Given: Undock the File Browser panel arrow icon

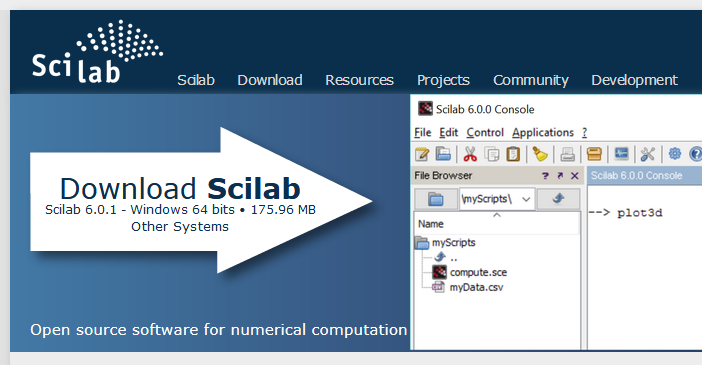Looking at the screenshot, I should [560, 176].
